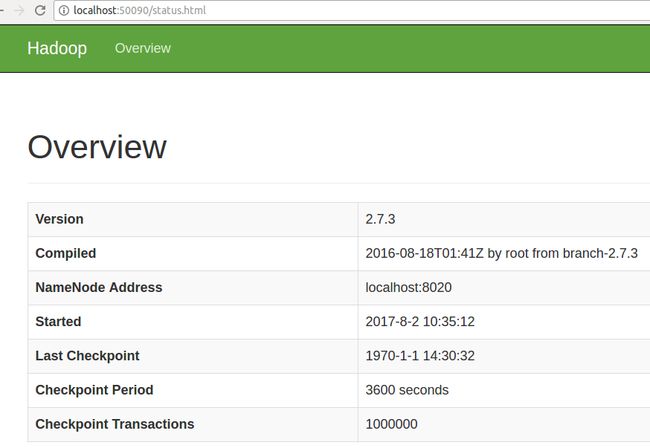Select the version value 2.7.3

pos(380,219)
